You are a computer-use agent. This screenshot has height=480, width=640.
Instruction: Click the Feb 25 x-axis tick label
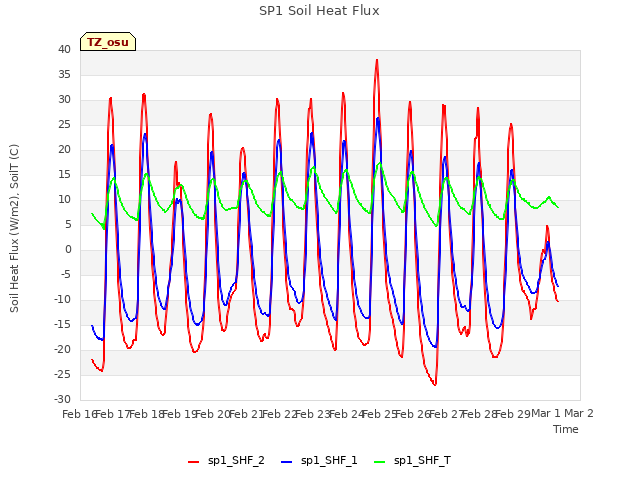coord(379,414)
